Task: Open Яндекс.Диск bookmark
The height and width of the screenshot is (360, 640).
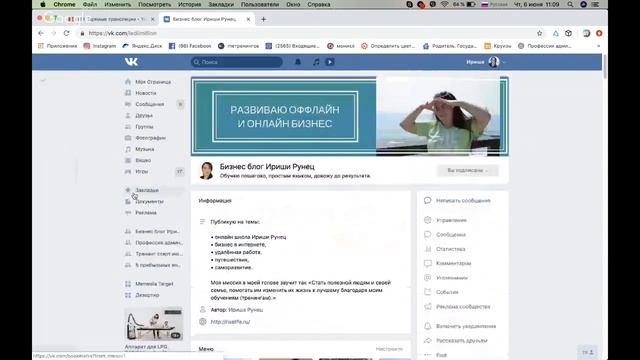Action: (x=142, y=46)
